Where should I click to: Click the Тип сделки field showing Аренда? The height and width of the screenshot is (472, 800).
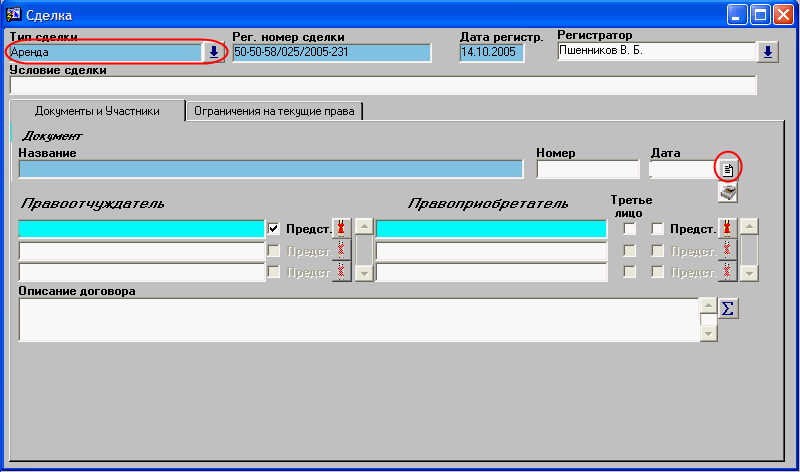click(106, 52)
